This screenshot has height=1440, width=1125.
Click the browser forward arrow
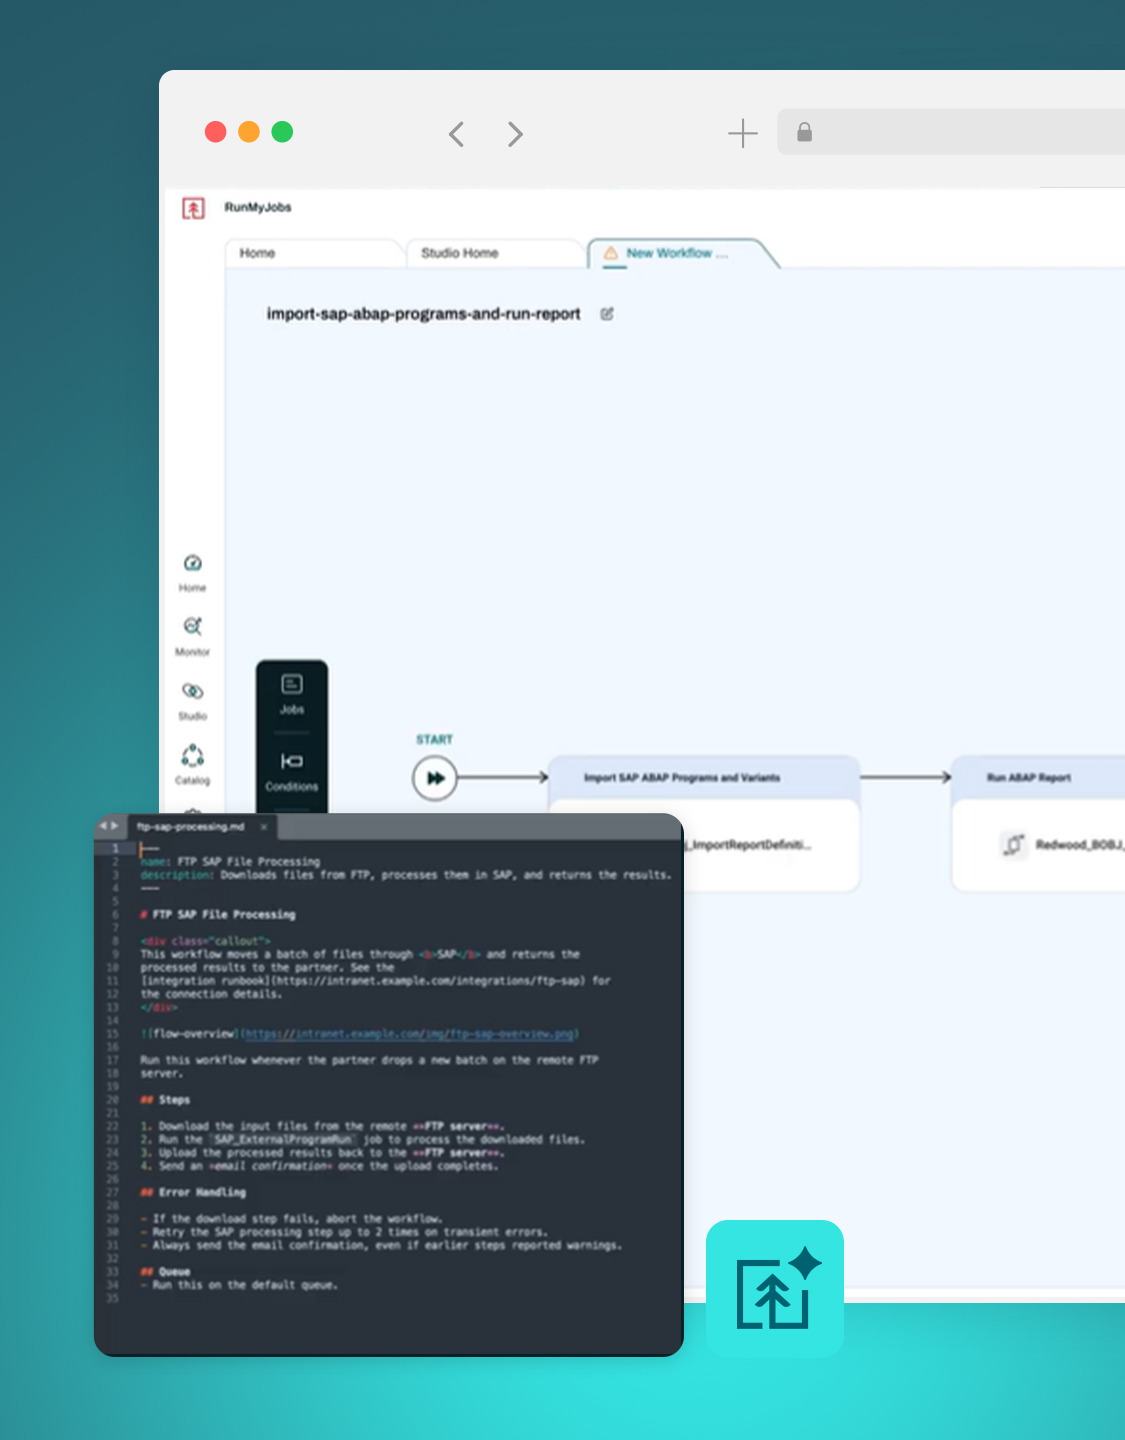[x=515, y=134]
